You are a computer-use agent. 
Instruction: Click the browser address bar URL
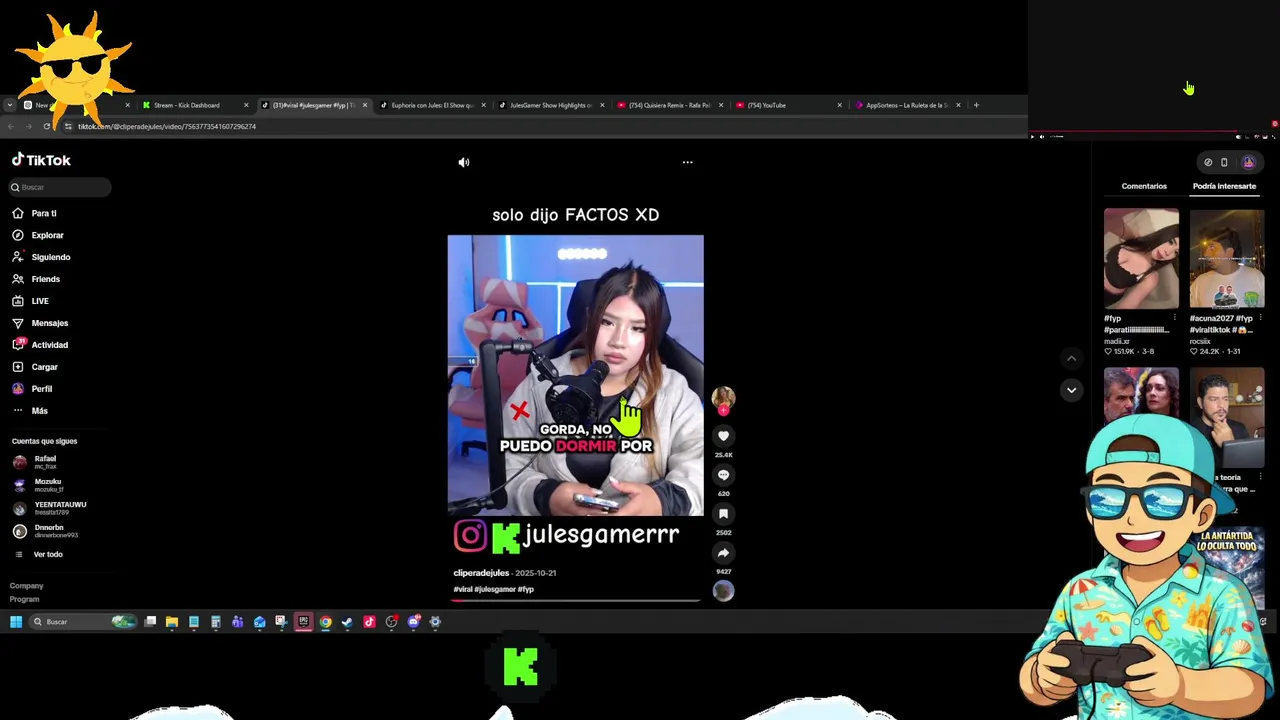[x=167, y=127]
